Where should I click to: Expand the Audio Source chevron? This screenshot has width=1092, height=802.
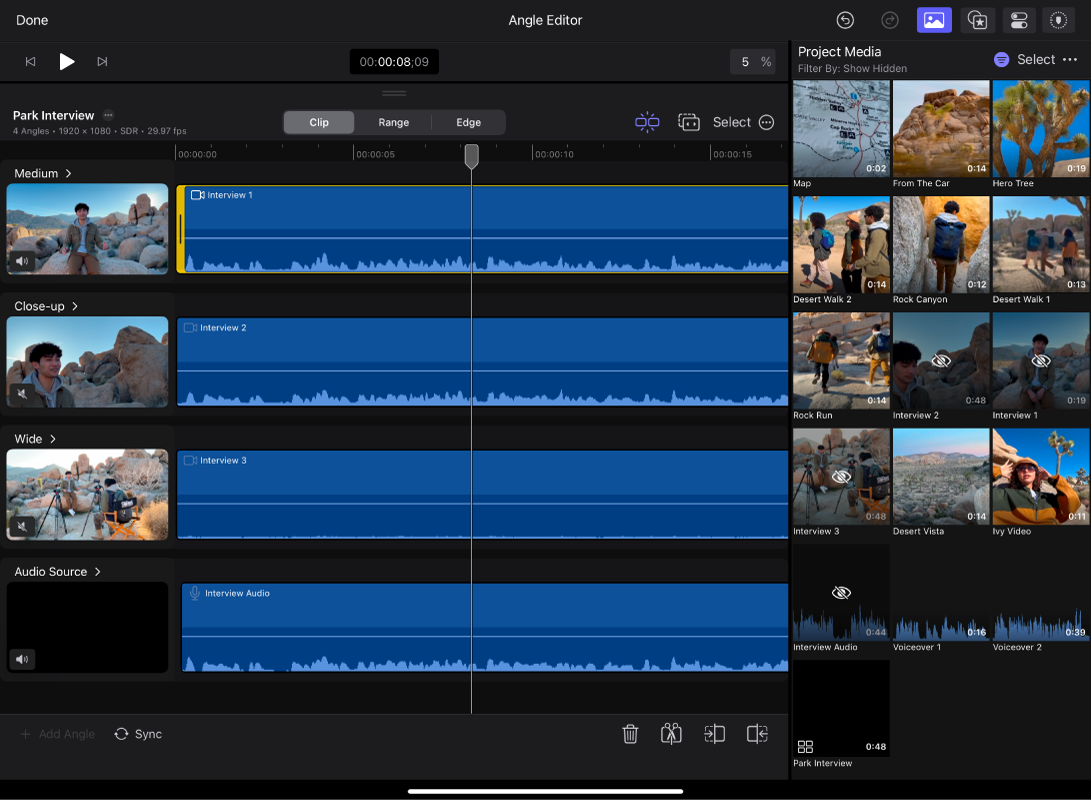(96, 572)
